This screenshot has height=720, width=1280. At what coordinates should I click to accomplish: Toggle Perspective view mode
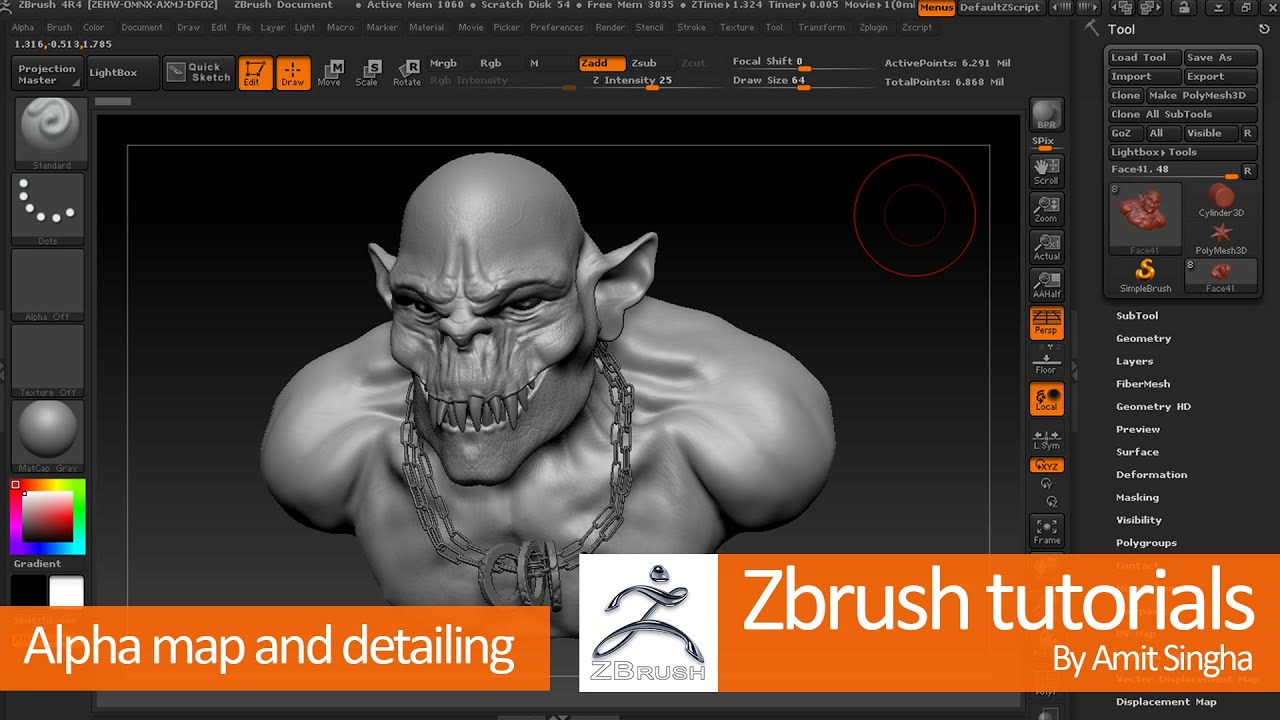[x=1047, y=323]
